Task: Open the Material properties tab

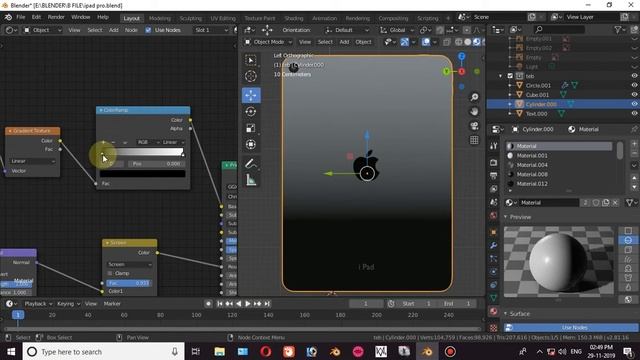Action: click(493, 311)
